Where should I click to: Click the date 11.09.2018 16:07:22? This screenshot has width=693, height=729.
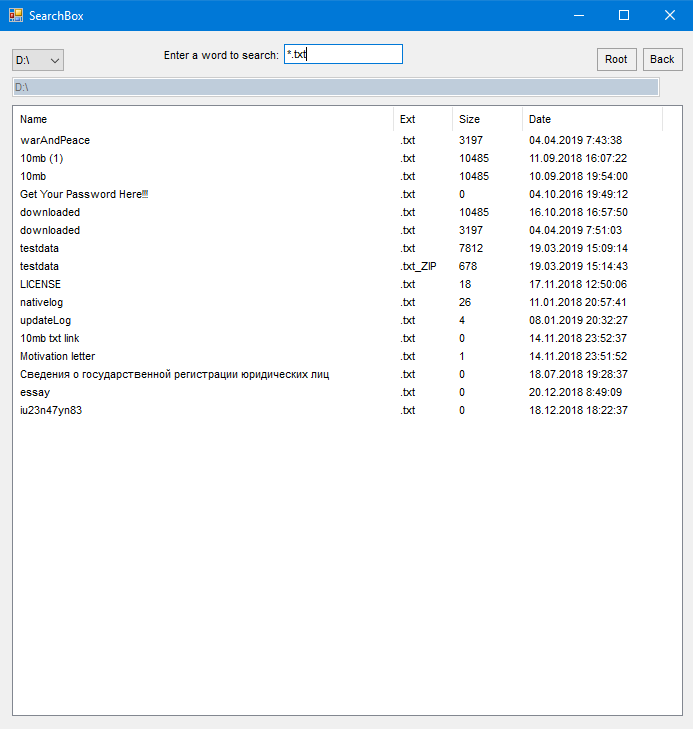coord(578,159)
